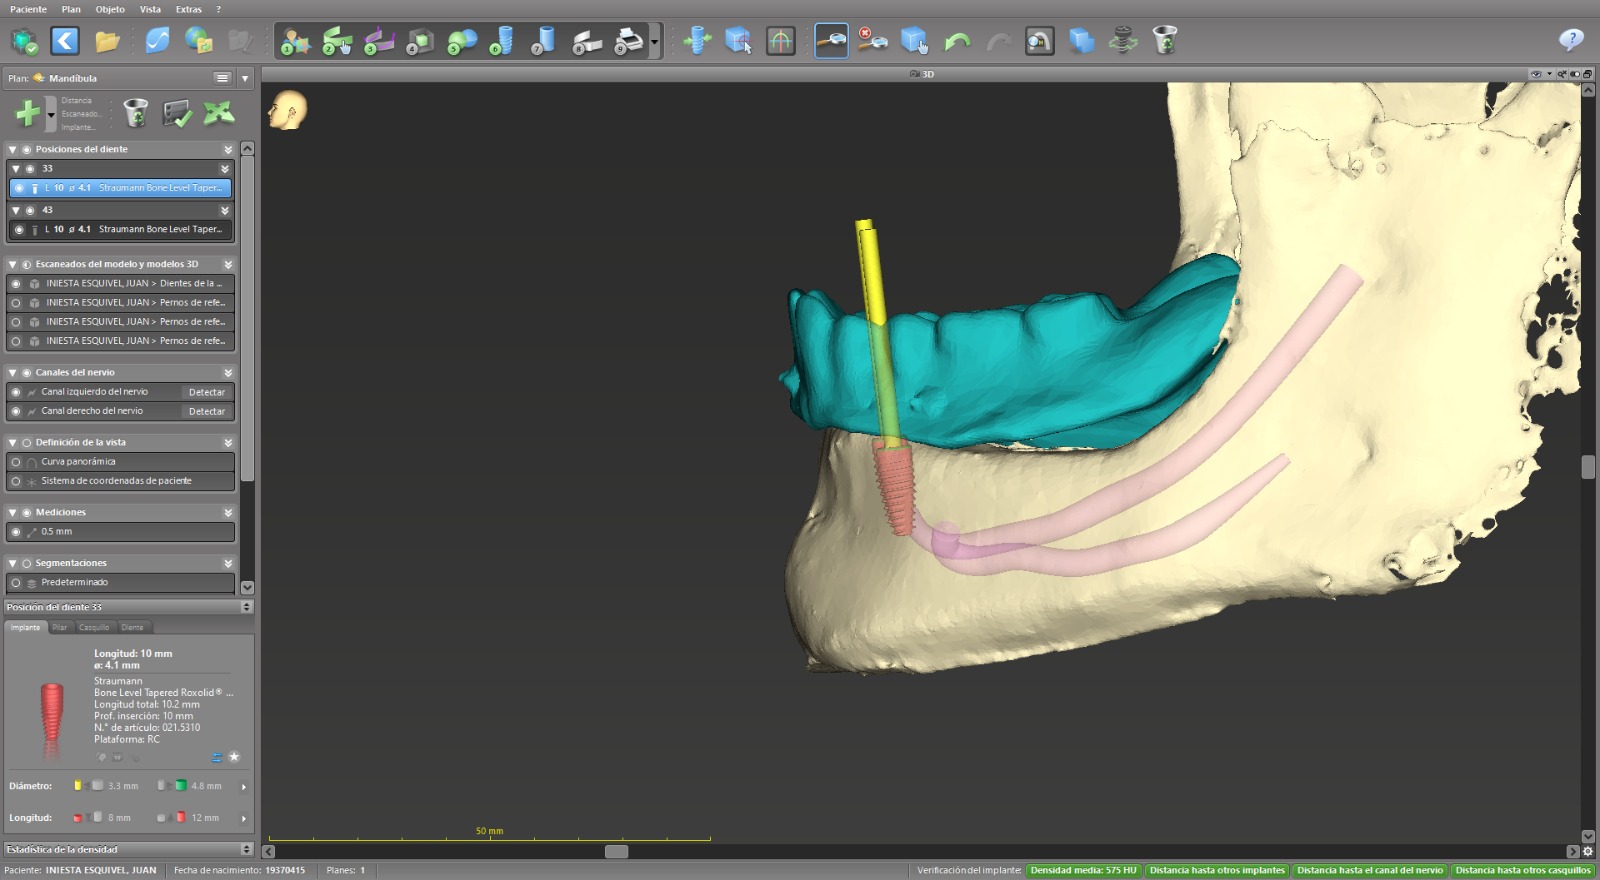Click the star favorite icon for the implant

[234, 757]
